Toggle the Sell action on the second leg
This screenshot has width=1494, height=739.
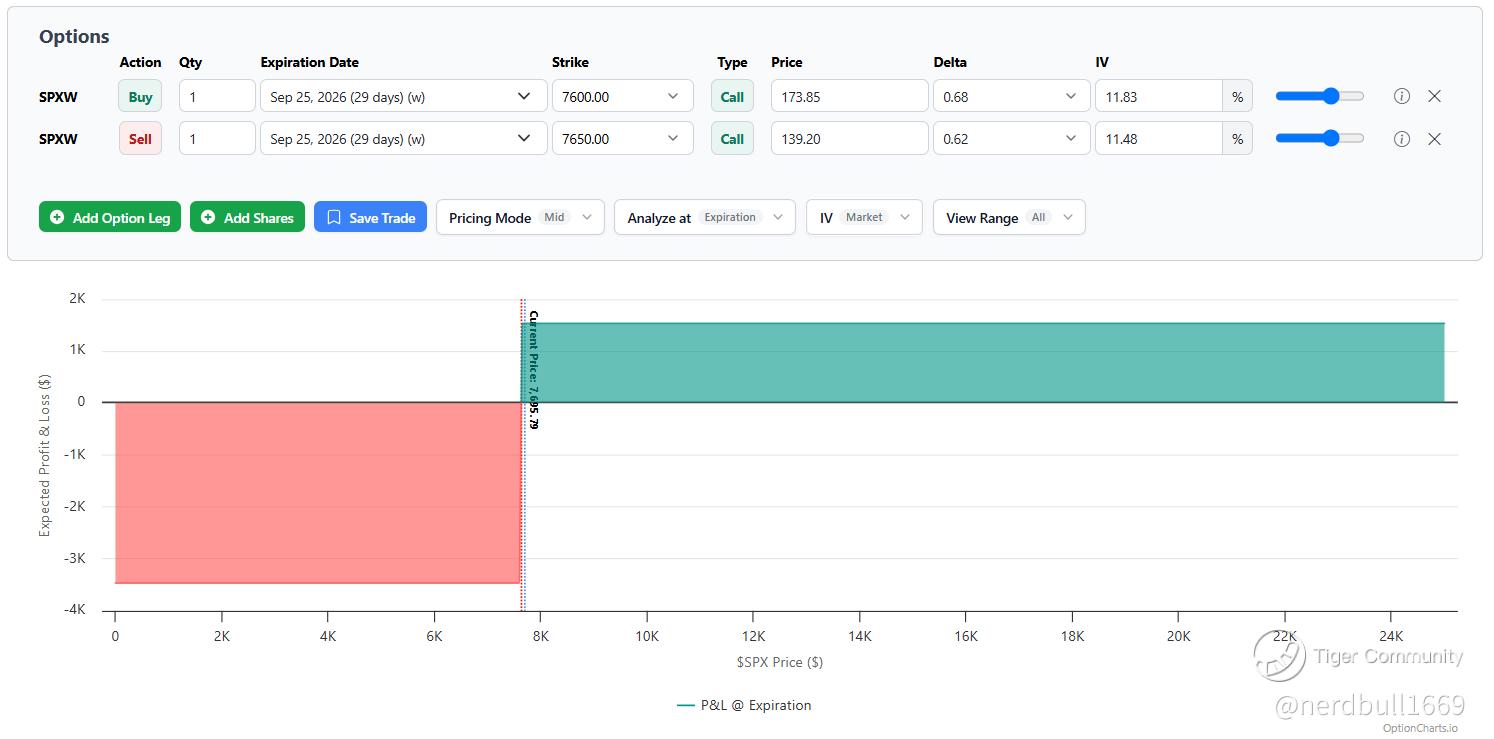(x=140, y=139)
